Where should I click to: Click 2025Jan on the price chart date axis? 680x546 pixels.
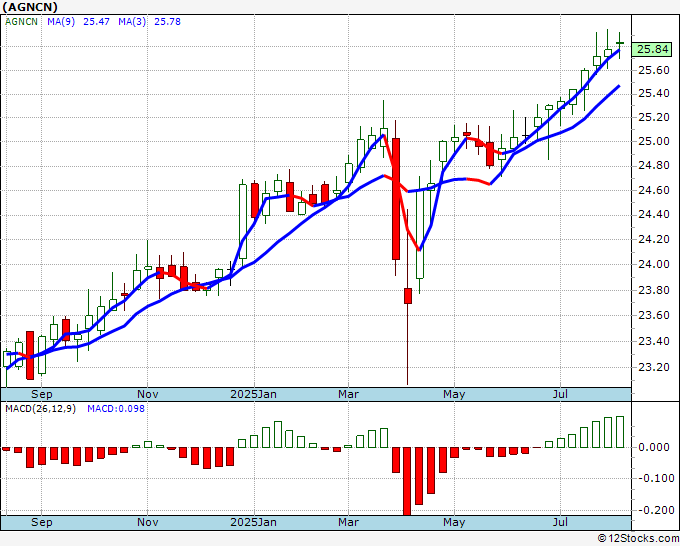[253, 394]
